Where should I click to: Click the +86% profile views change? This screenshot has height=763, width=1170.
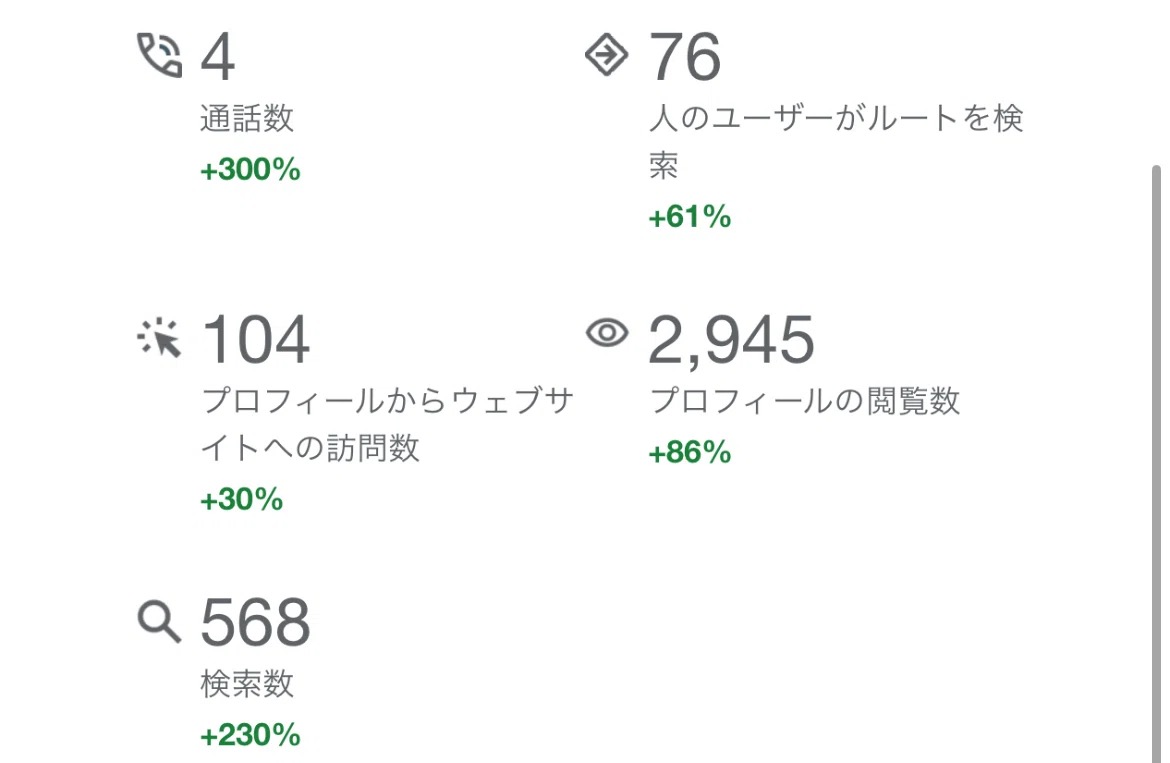click(690, 453)
